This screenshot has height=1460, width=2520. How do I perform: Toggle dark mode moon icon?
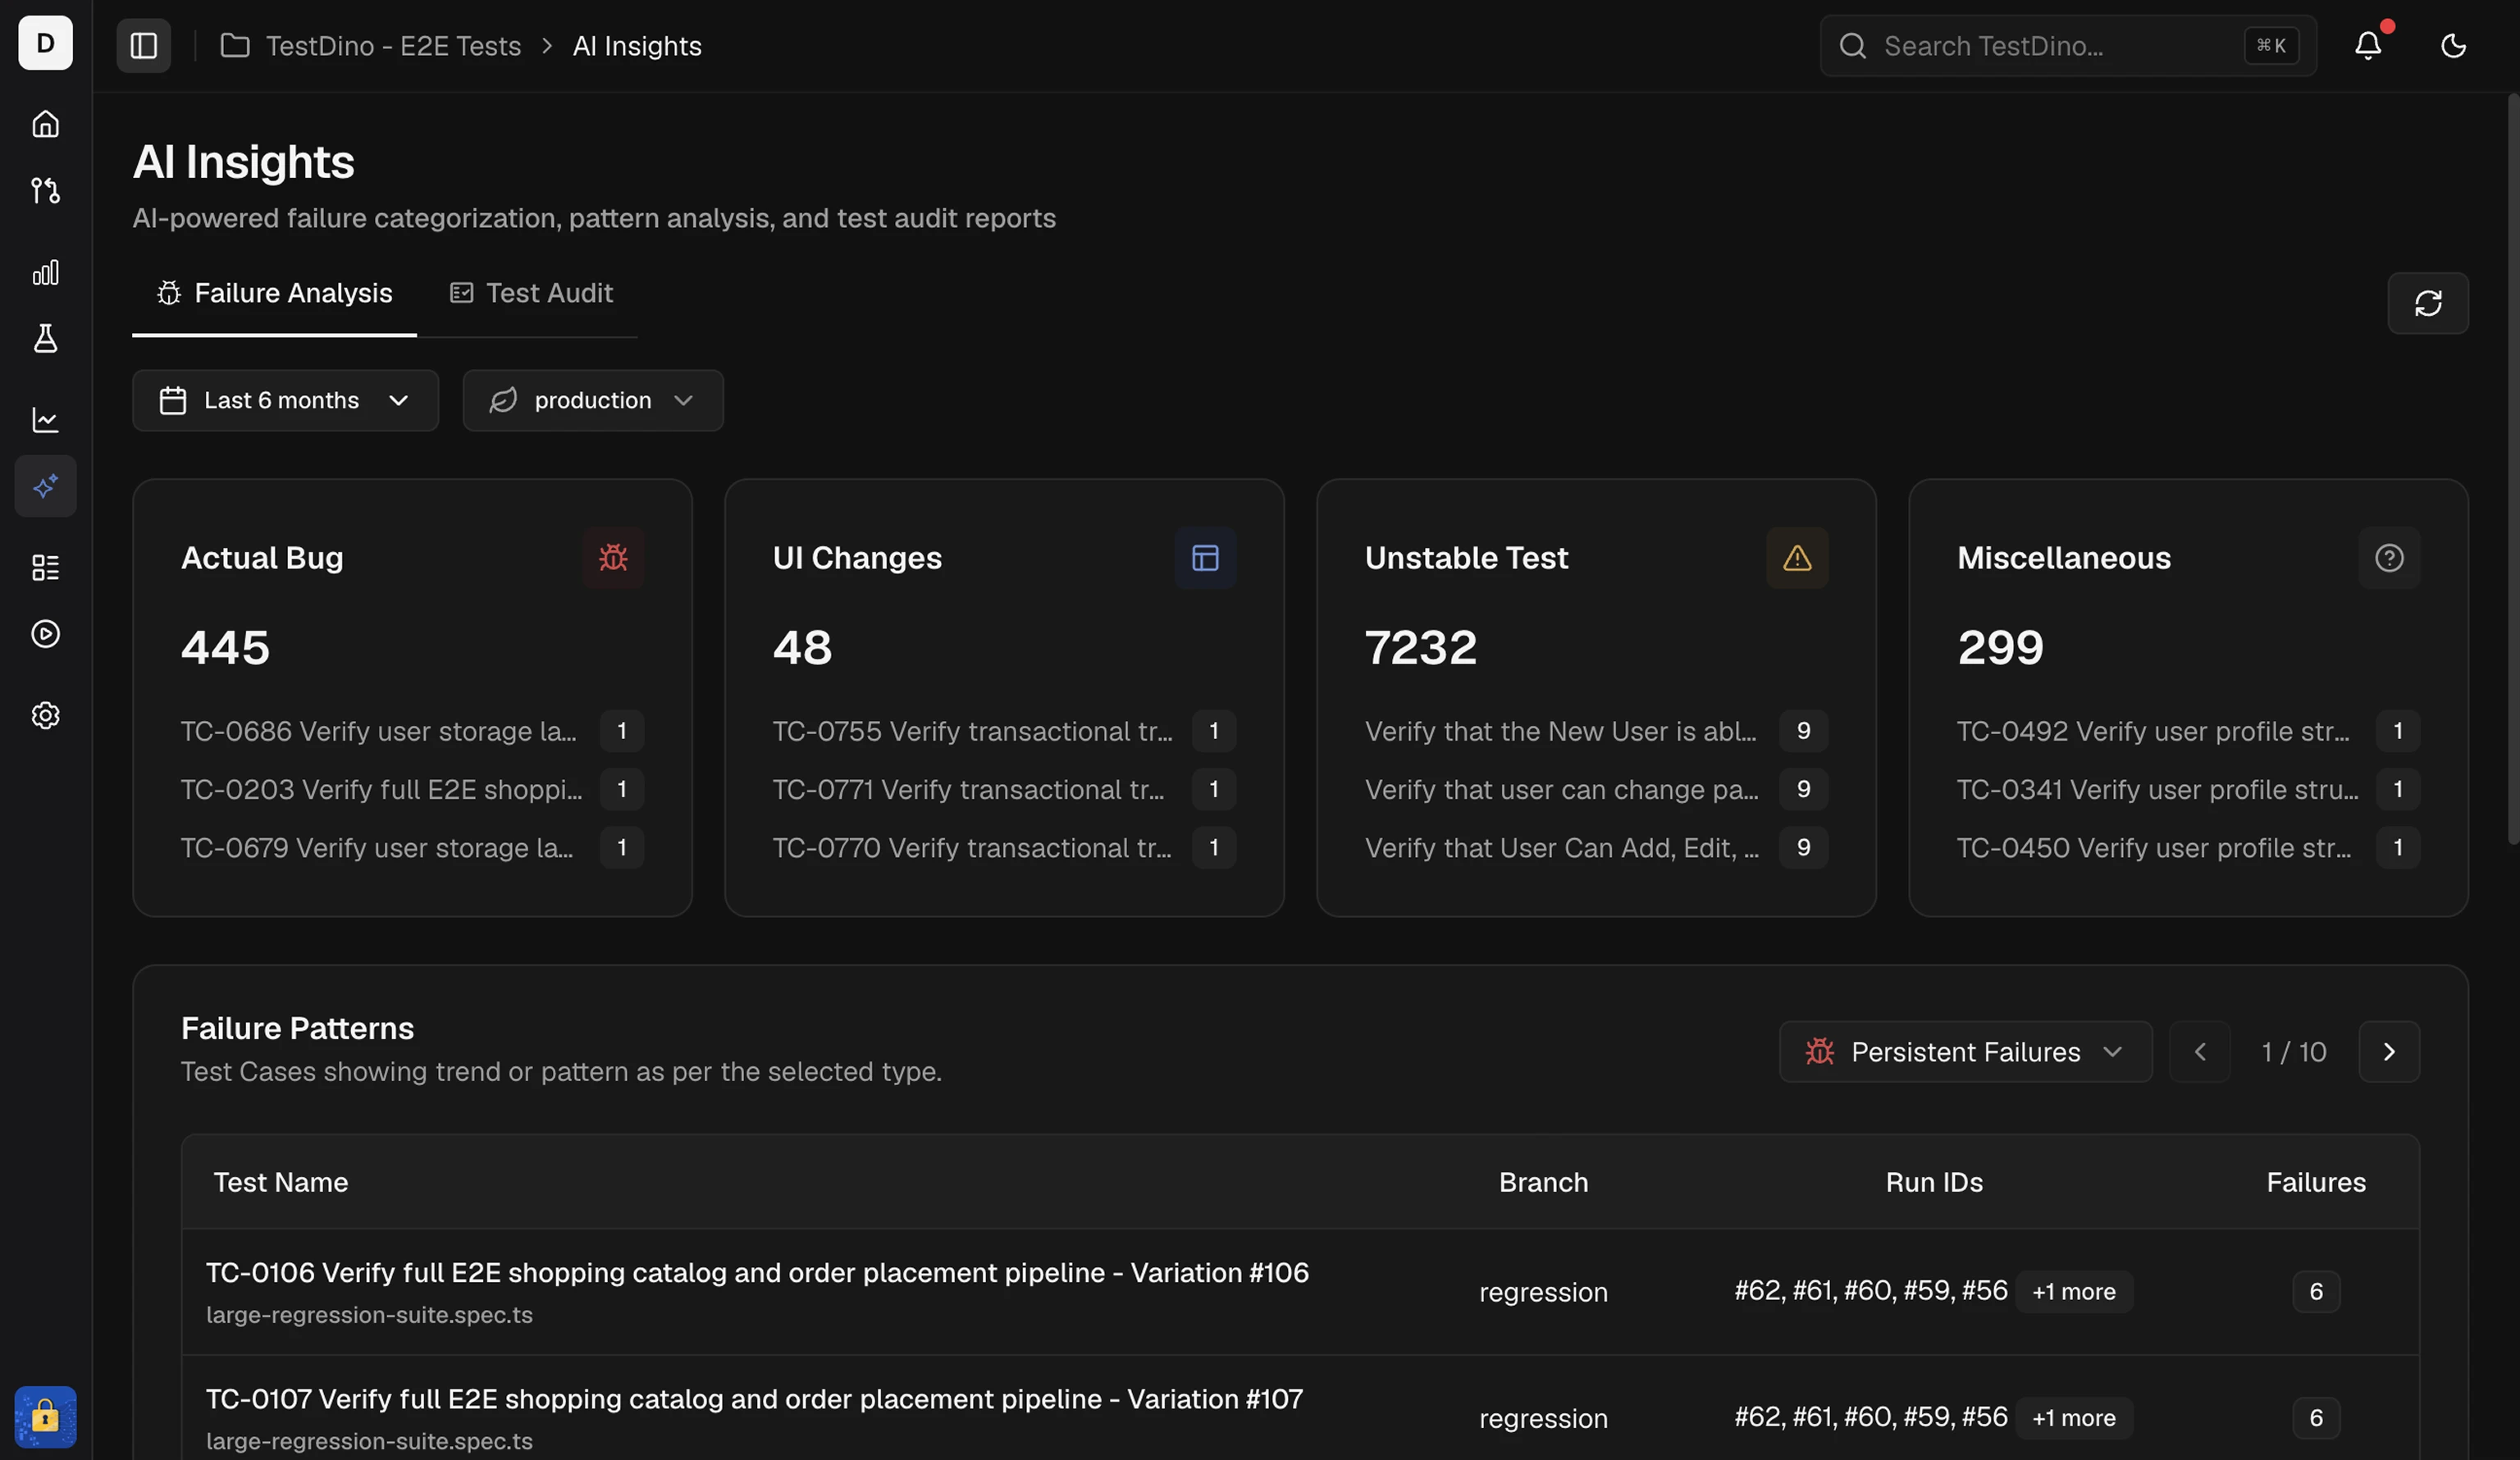coord(2453,46)
